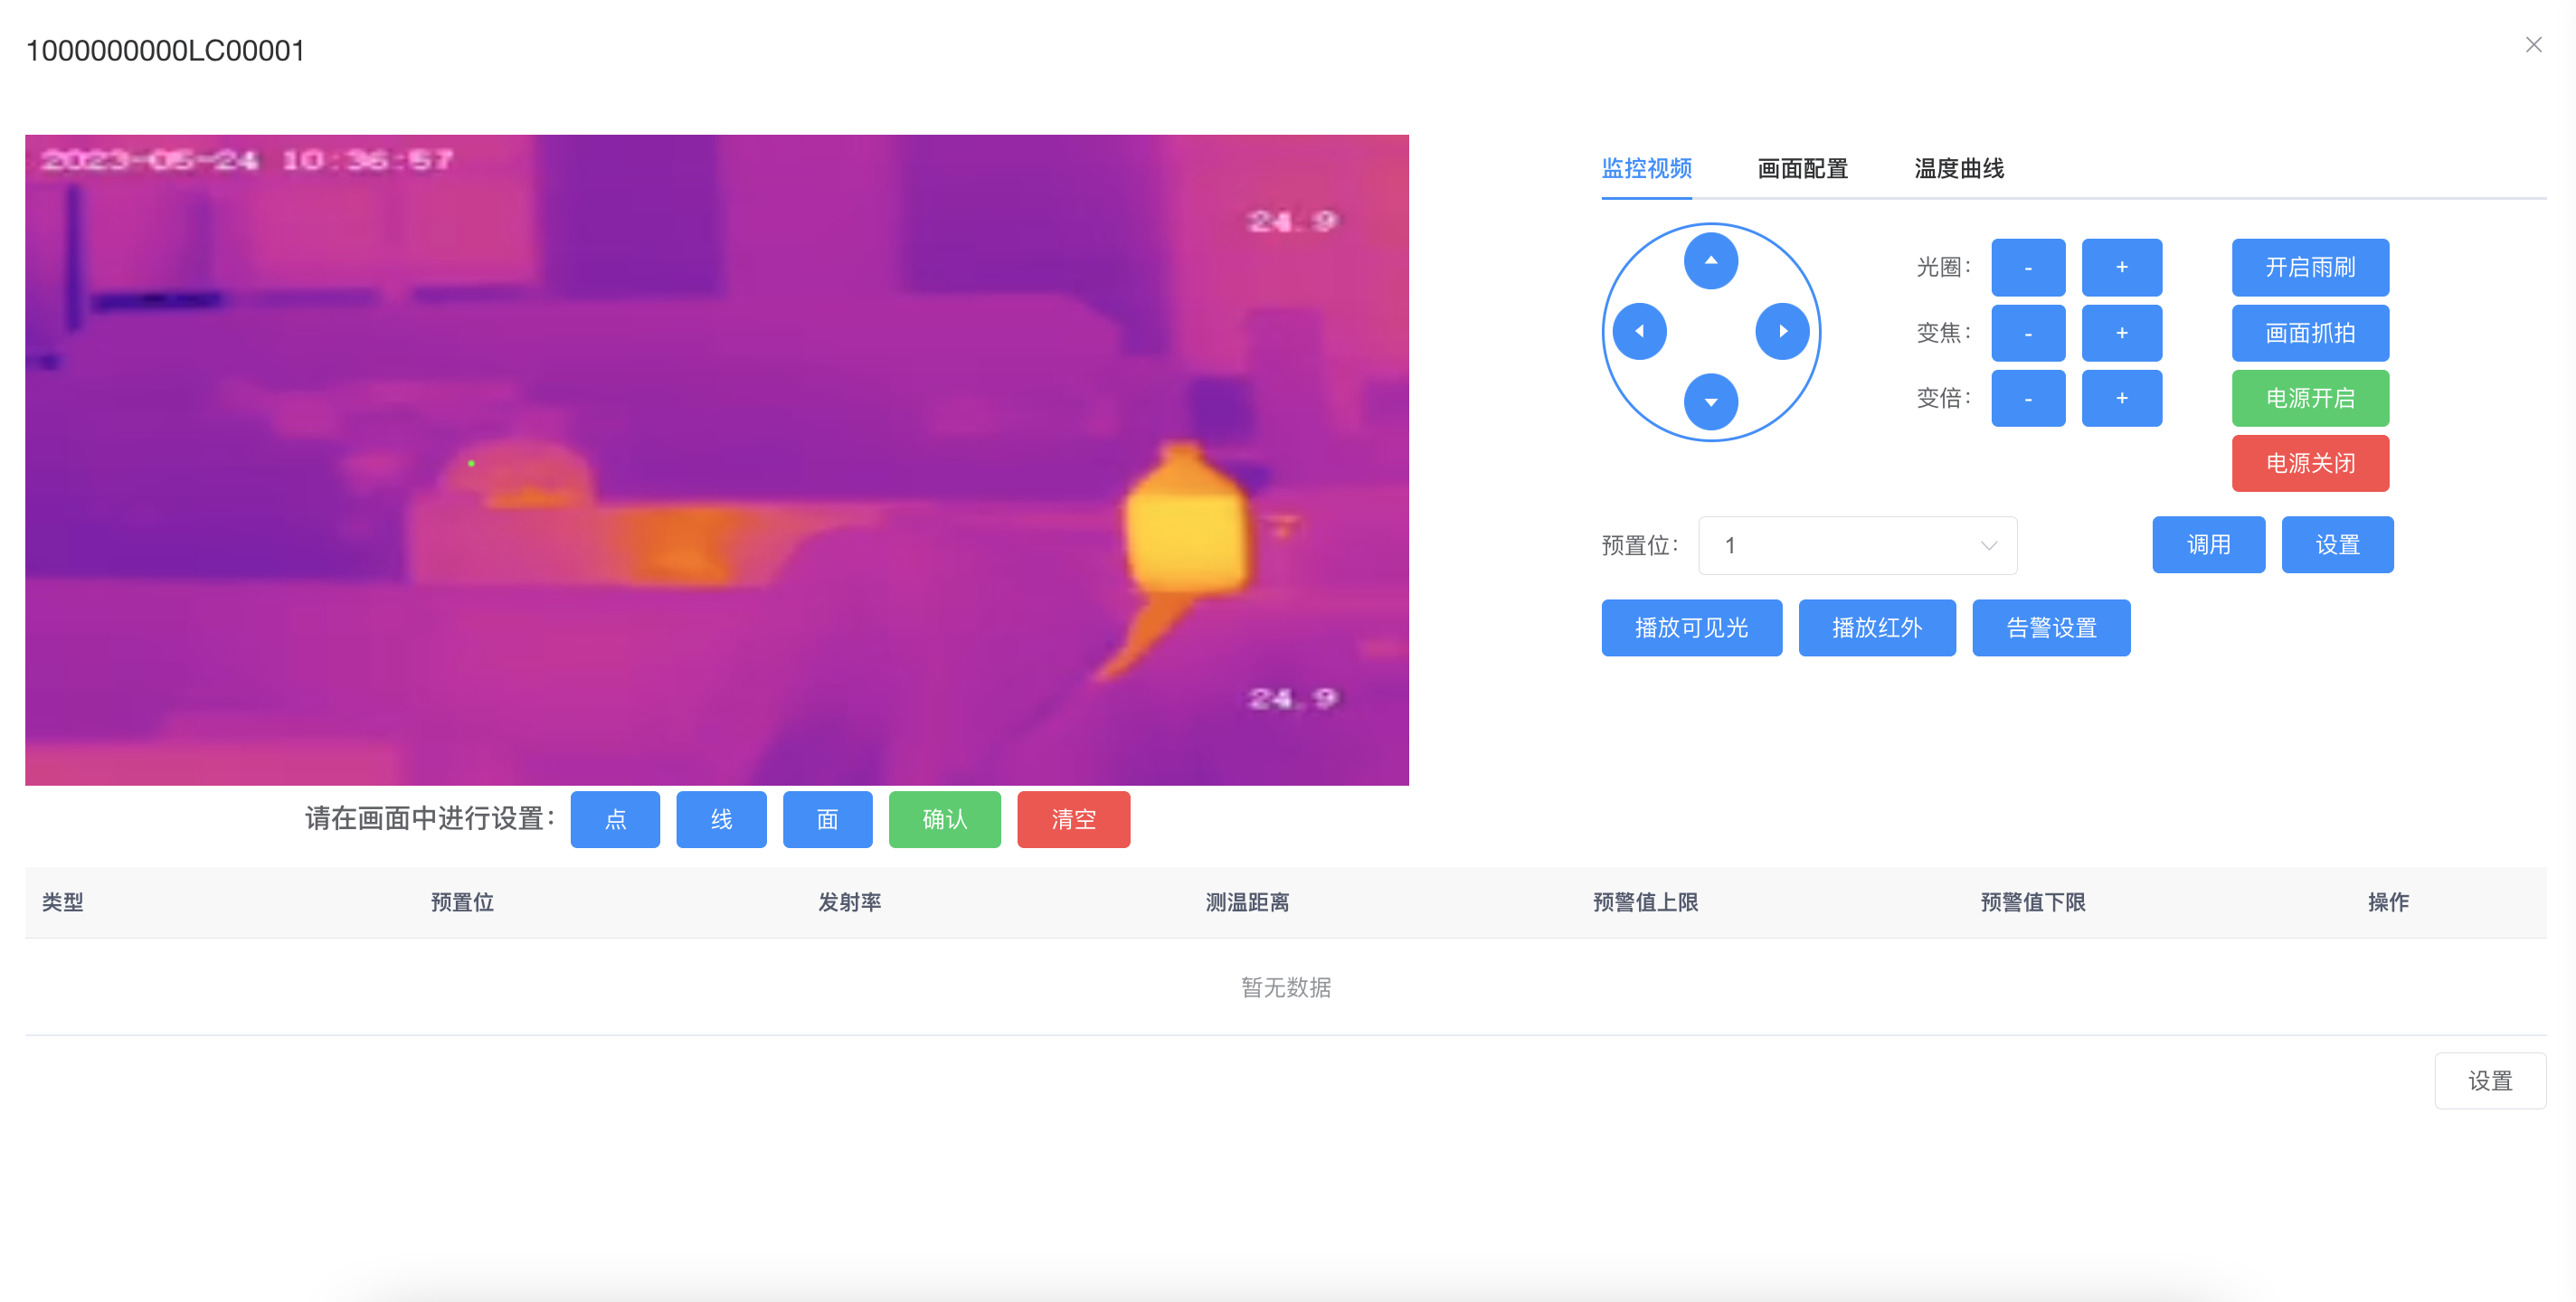Screen dimensions: 2576x1302
Task: Tilt camera down with the down arrow
Action: pos(1710,402)
